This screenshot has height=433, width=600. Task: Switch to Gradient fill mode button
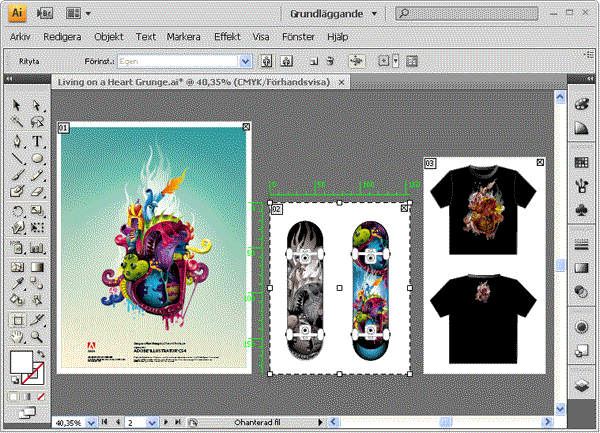(27, 397)
